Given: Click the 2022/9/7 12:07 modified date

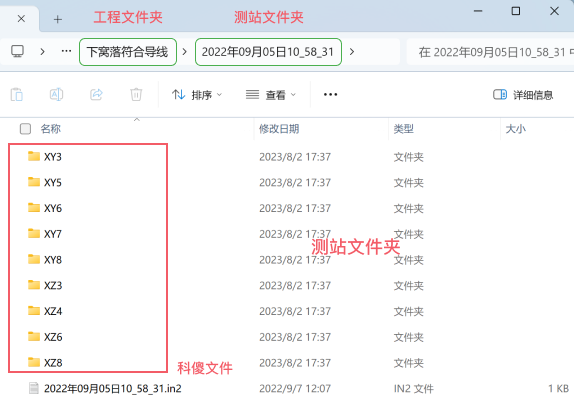Looking at the screenshot, I should point(295,388).
